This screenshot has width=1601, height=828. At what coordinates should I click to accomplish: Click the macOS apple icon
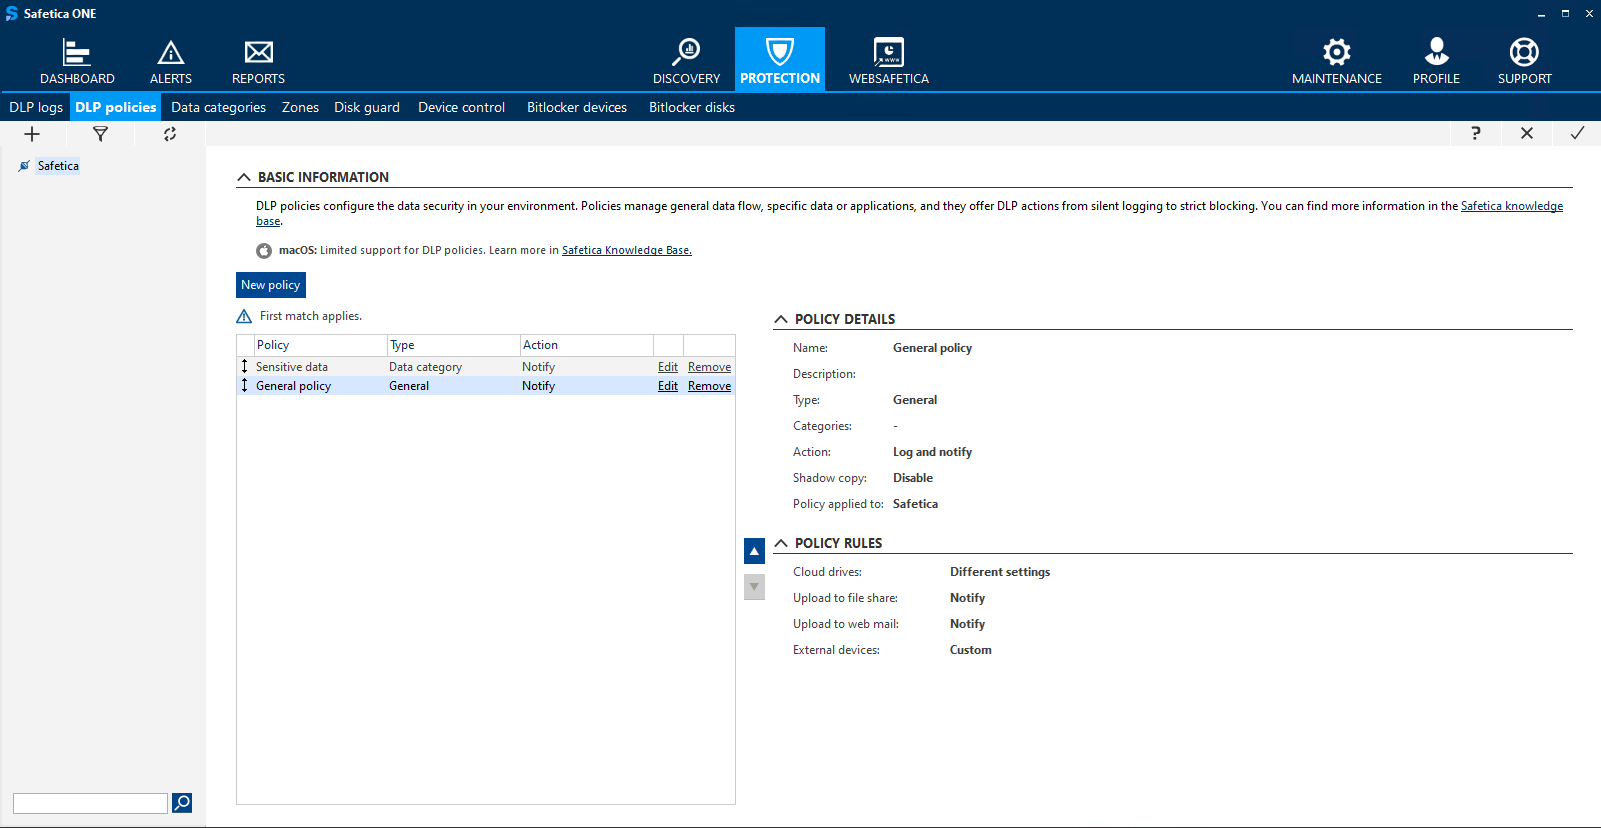tap(264, 251)
